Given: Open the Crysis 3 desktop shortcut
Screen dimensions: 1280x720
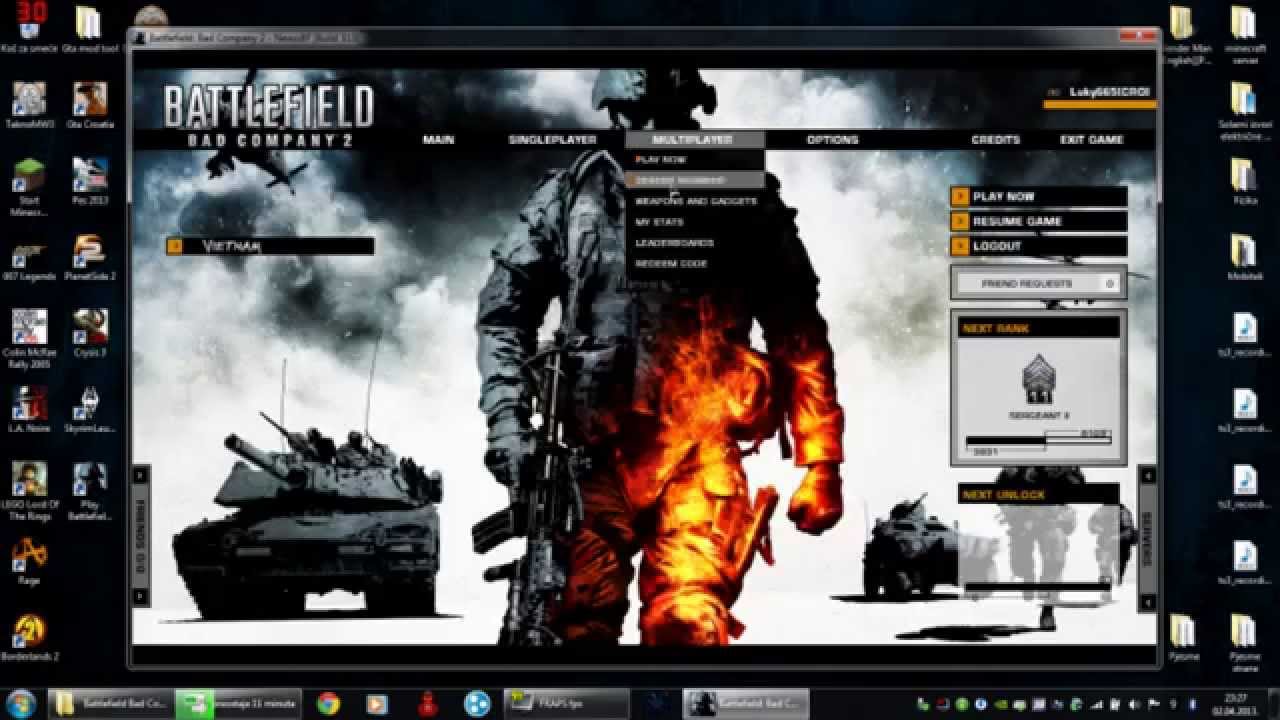Looking at the screenshot, I should tap(90, 334).
